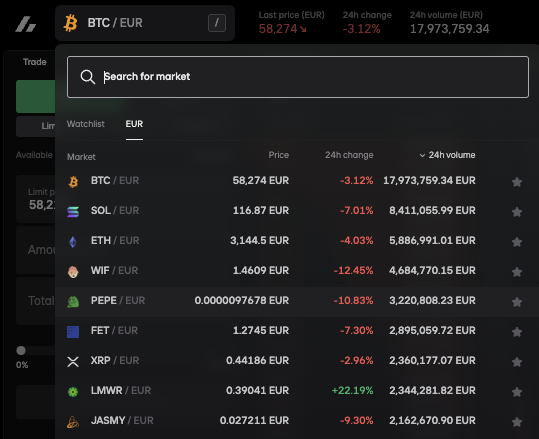The width and height of the screenshot is (539, 439).
Task: Select the FET / EUR market name
Action: [x=114, y=330]
